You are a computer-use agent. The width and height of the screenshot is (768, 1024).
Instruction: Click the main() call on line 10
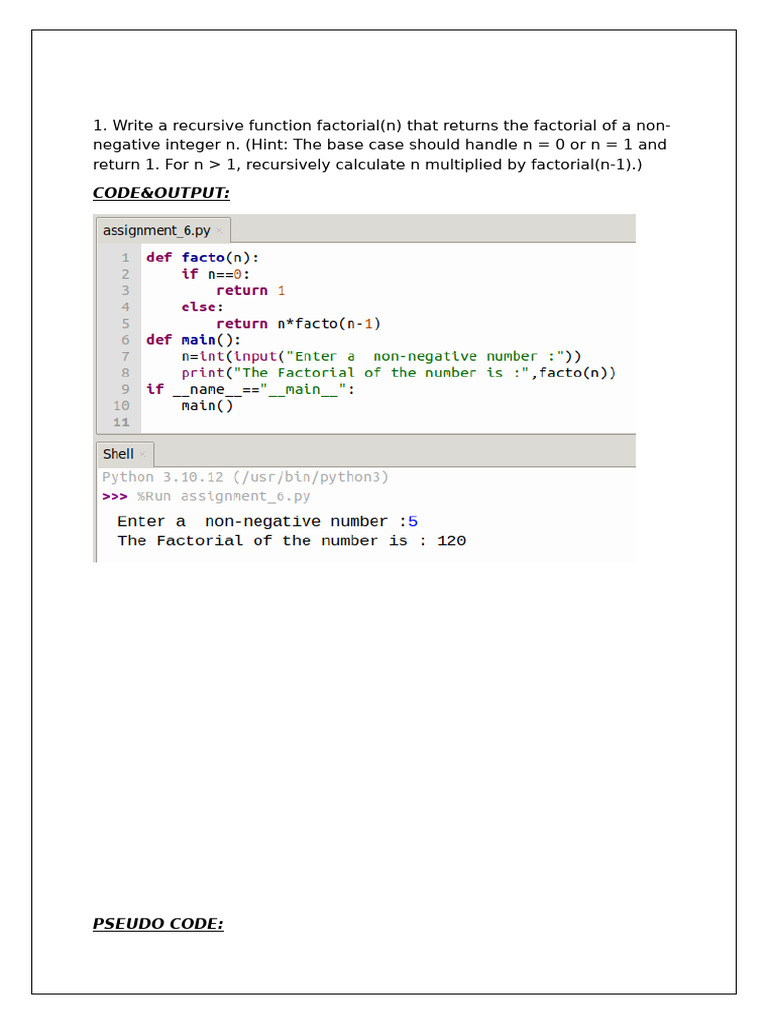click(207, 406)
